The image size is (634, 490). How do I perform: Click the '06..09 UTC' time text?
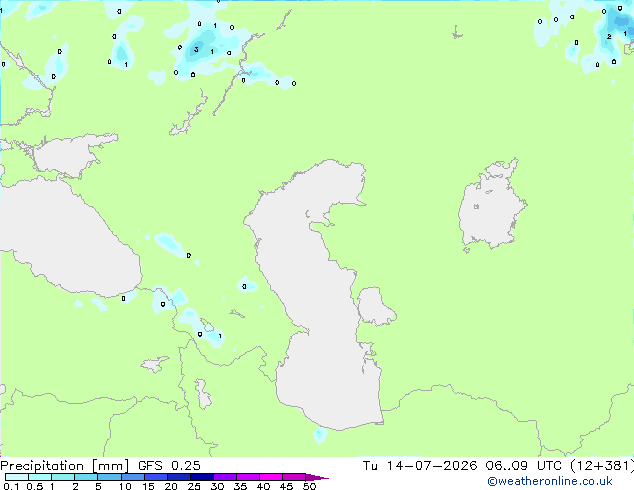pos(523,466)
